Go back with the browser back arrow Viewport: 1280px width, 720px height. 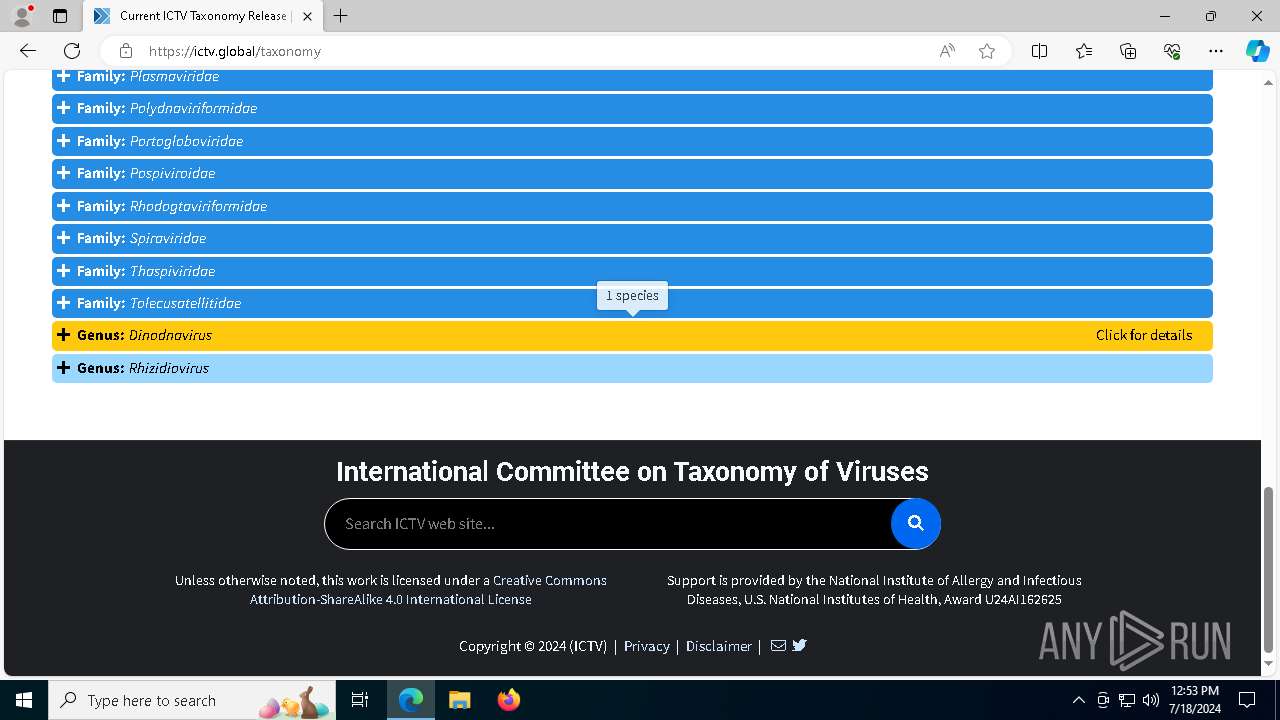tap(28, 51)
